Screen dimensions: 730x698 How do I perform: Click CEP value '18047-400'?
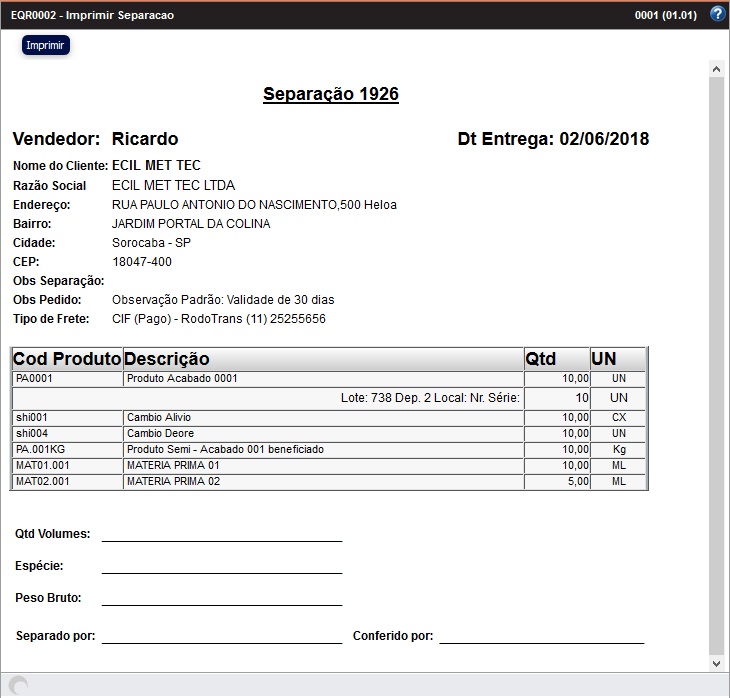[142, 262]
